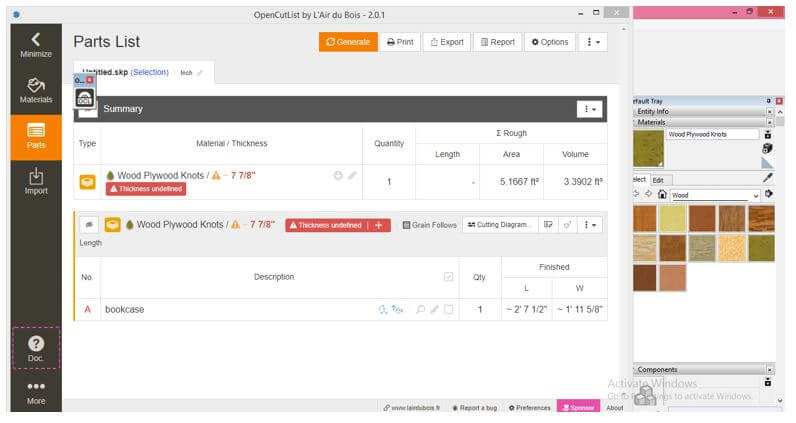Expand the Wood Plywood Knots group three-dot dropdown

[590, 224]
